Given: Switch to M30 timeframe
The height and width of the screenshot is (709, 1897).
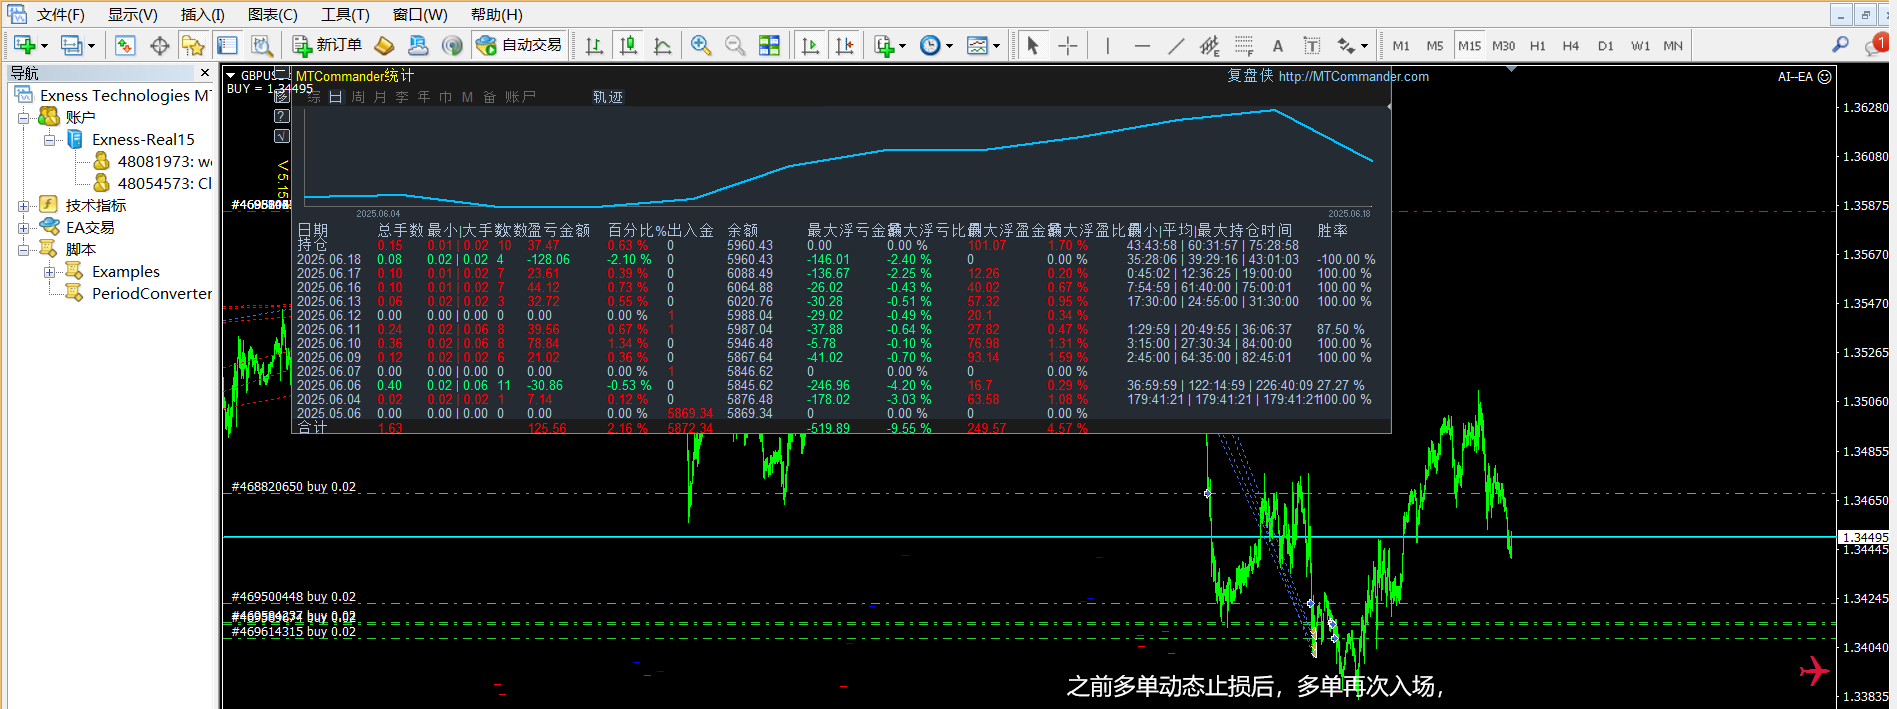Looking at the screenshot, I should [x=1503, y=46].
